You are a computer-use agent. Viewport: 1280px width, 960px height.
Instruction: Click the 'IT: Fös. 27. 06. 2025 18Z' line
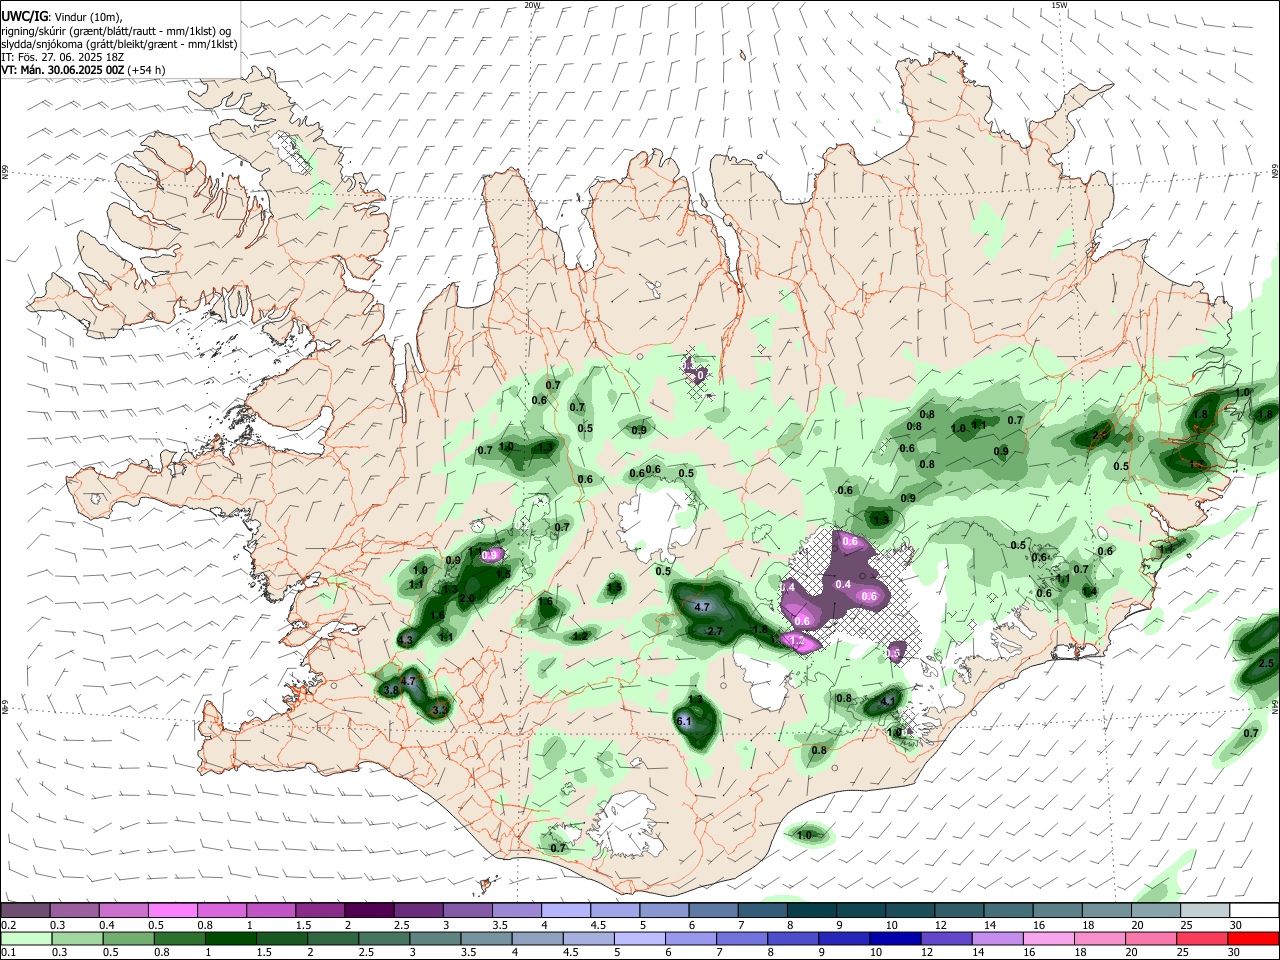[x=62, y=57]
